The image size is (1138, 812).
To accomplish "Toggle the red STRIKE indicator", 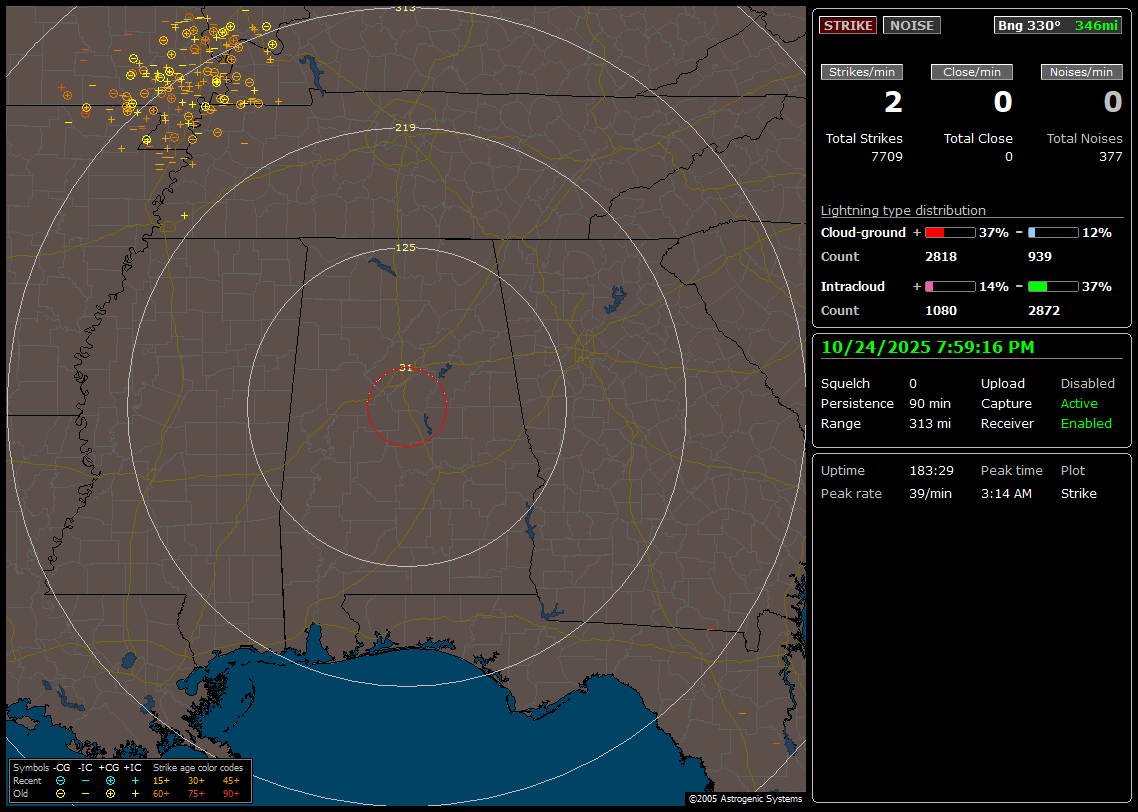I will click(x=848, y=26).
